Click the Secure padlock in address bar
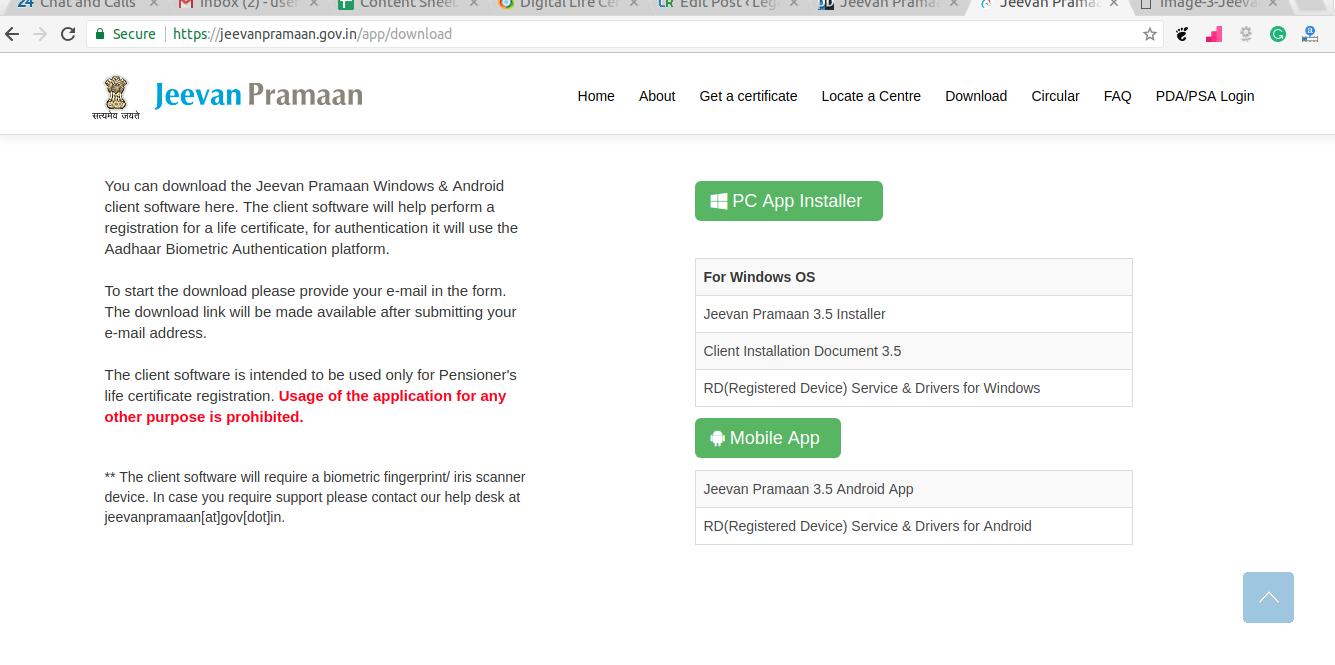The width and height of the screenshot is (1335, 665). pyautogui.click(x=100, y=34)
